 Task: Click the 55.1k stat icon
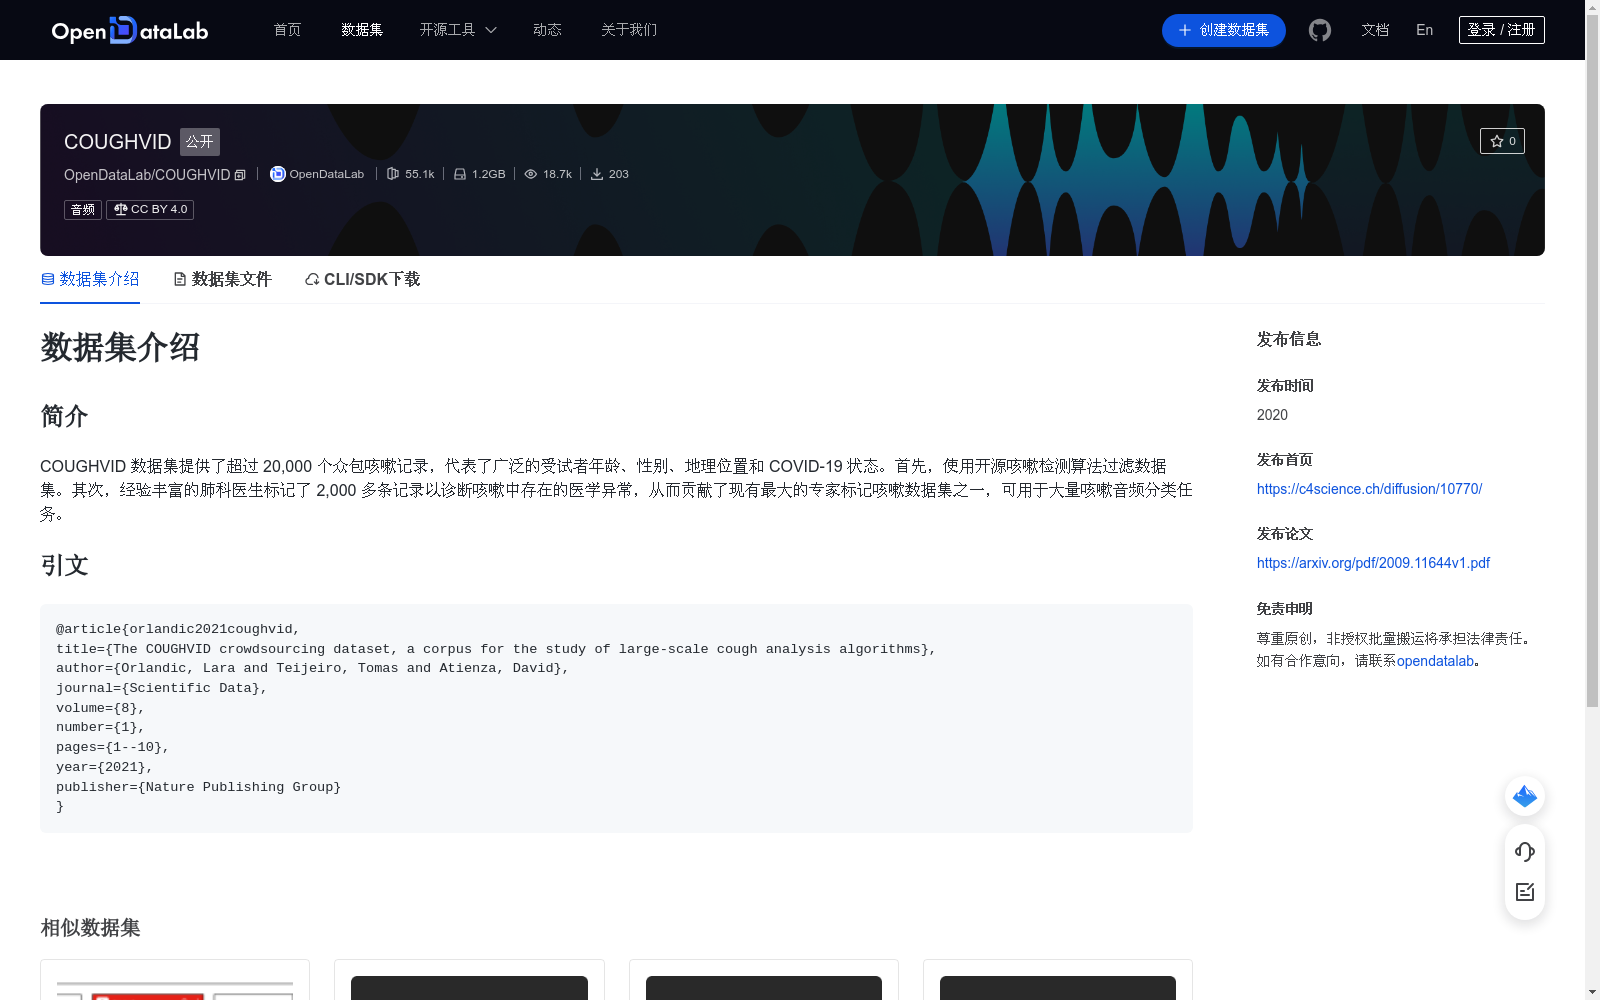[x=393, y=174]
